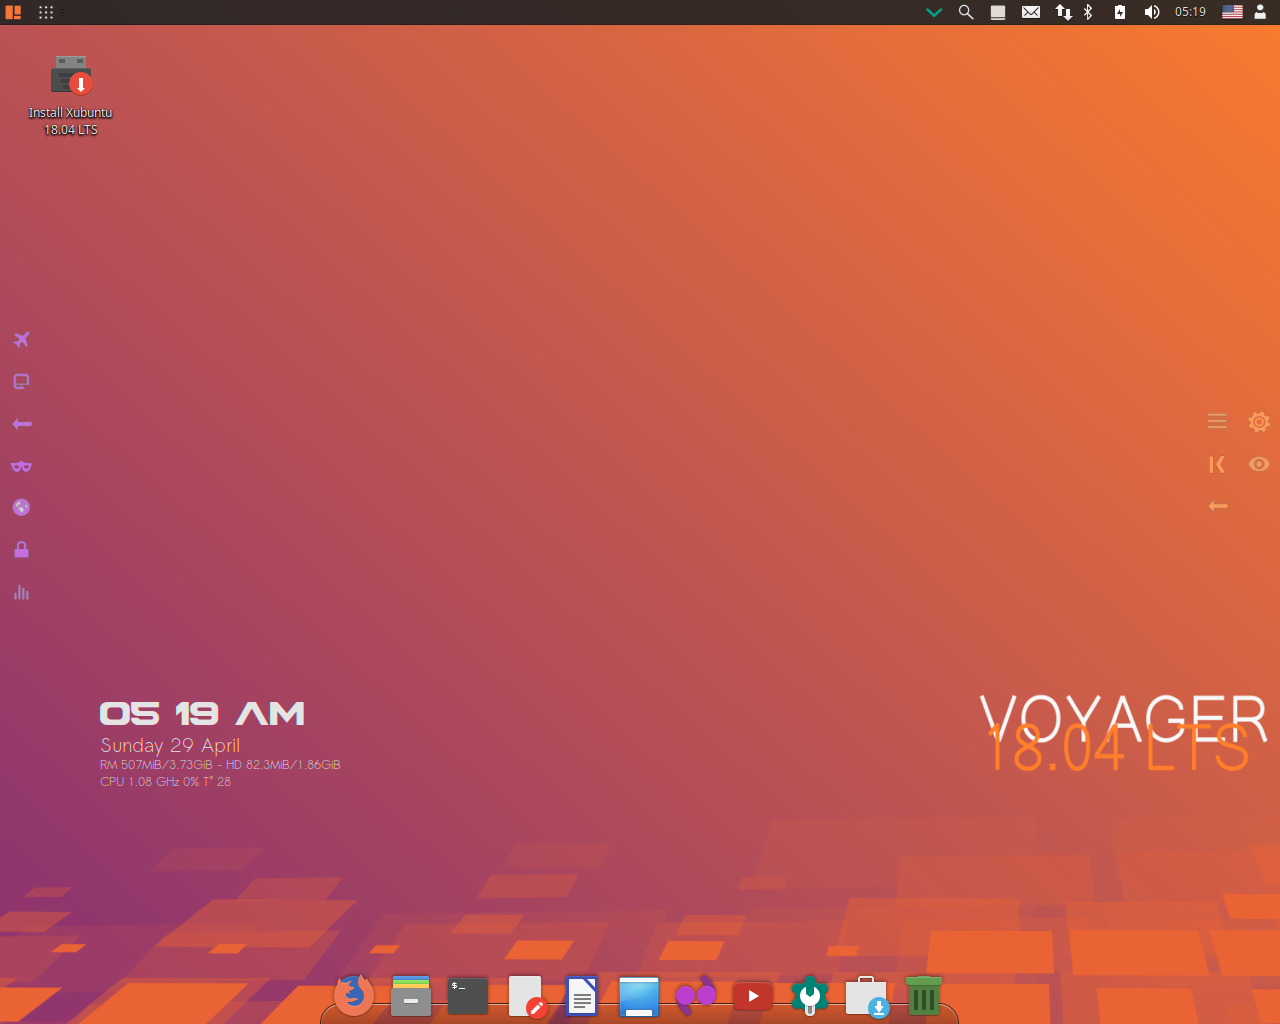
Task: Click the orange hamburger lines icon
Action: [1217, 421]
